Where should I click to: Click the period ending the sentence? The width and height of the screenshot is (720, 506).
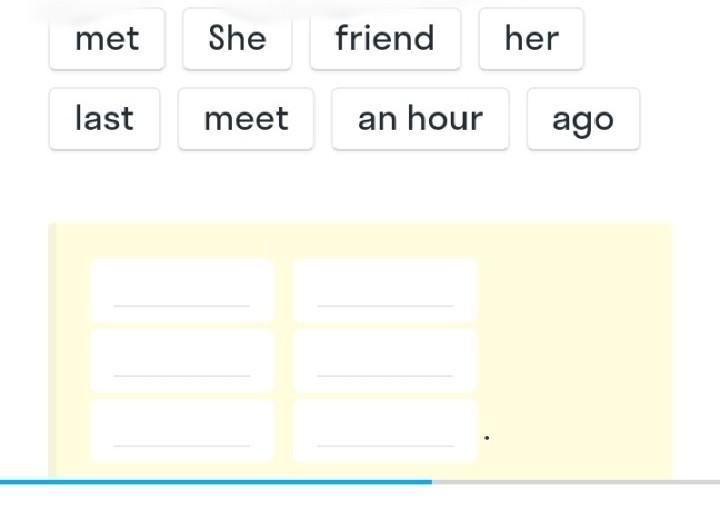[486, 438]
